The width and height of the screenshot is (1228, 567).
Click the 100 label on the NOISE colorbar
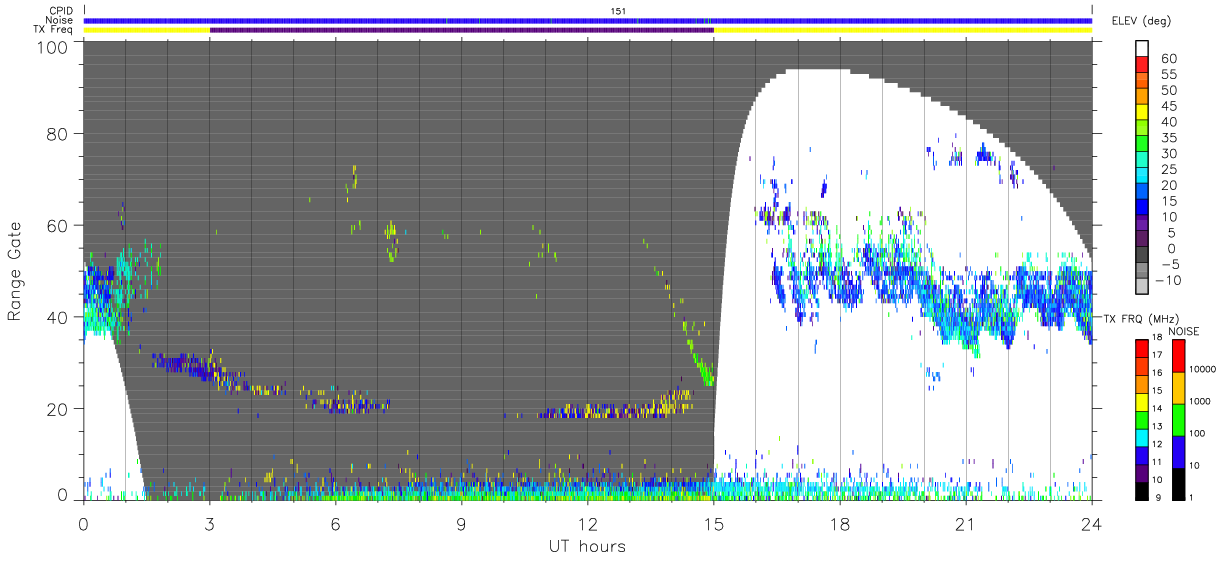[1199, 434]
